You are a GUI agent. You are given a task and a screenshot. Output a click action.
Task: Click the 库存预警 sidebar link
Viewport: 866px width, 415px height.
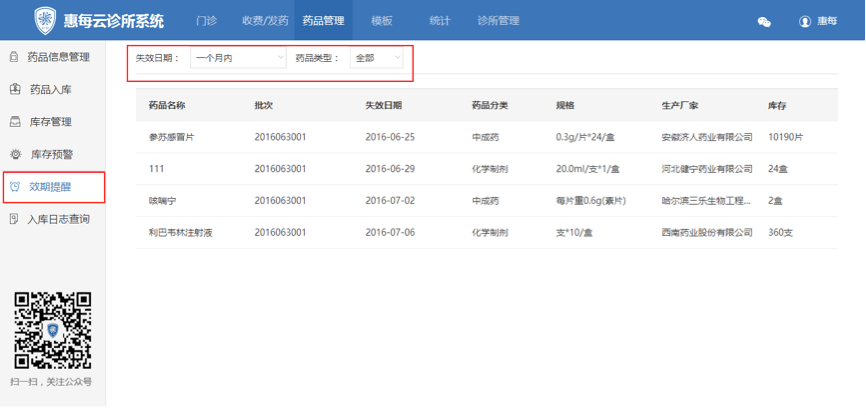click(51, 154)
